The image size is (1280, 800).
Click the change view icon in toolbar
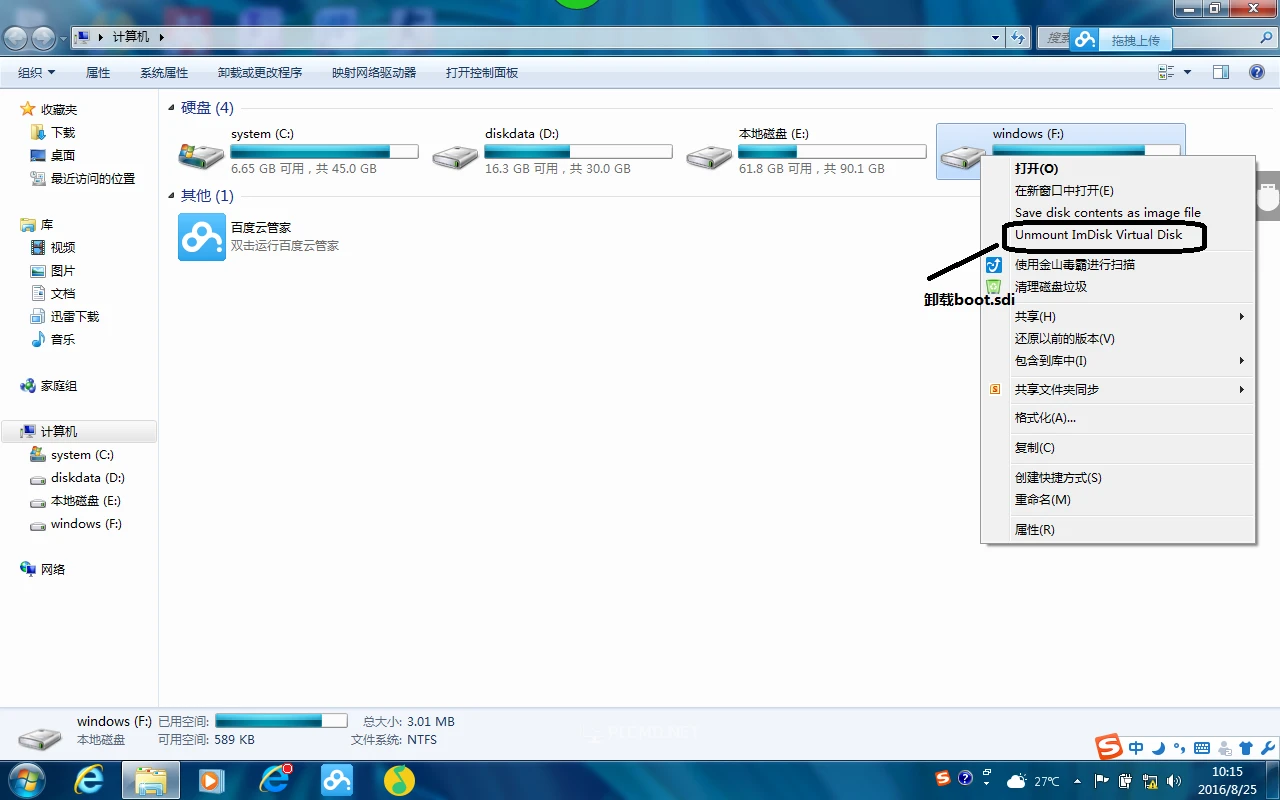coord(1166,72)
